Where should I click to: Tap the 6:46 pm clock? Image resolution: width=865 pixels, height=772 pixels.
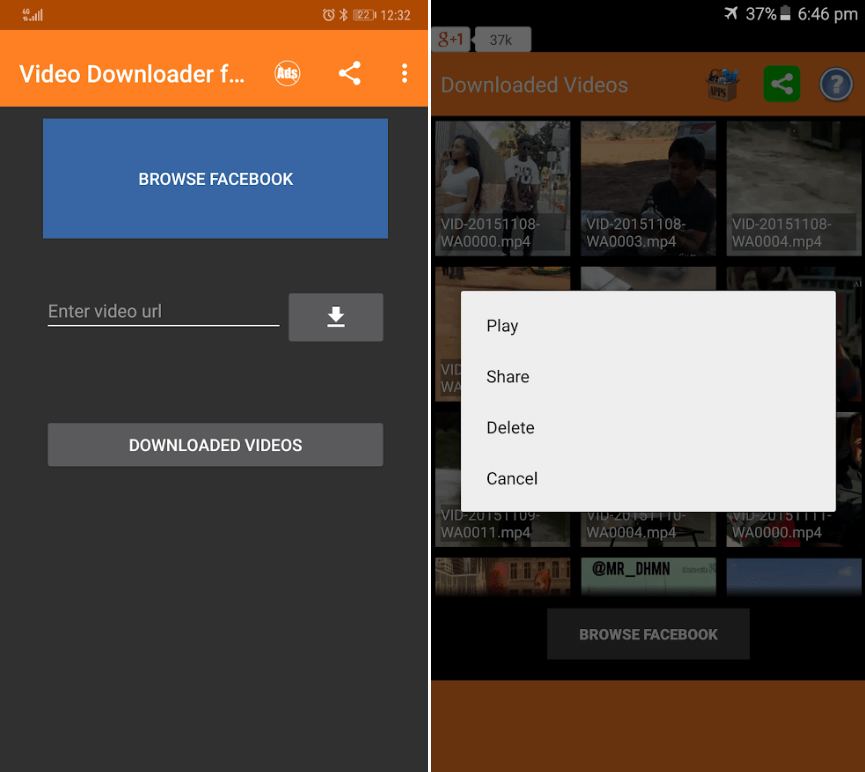827,14
